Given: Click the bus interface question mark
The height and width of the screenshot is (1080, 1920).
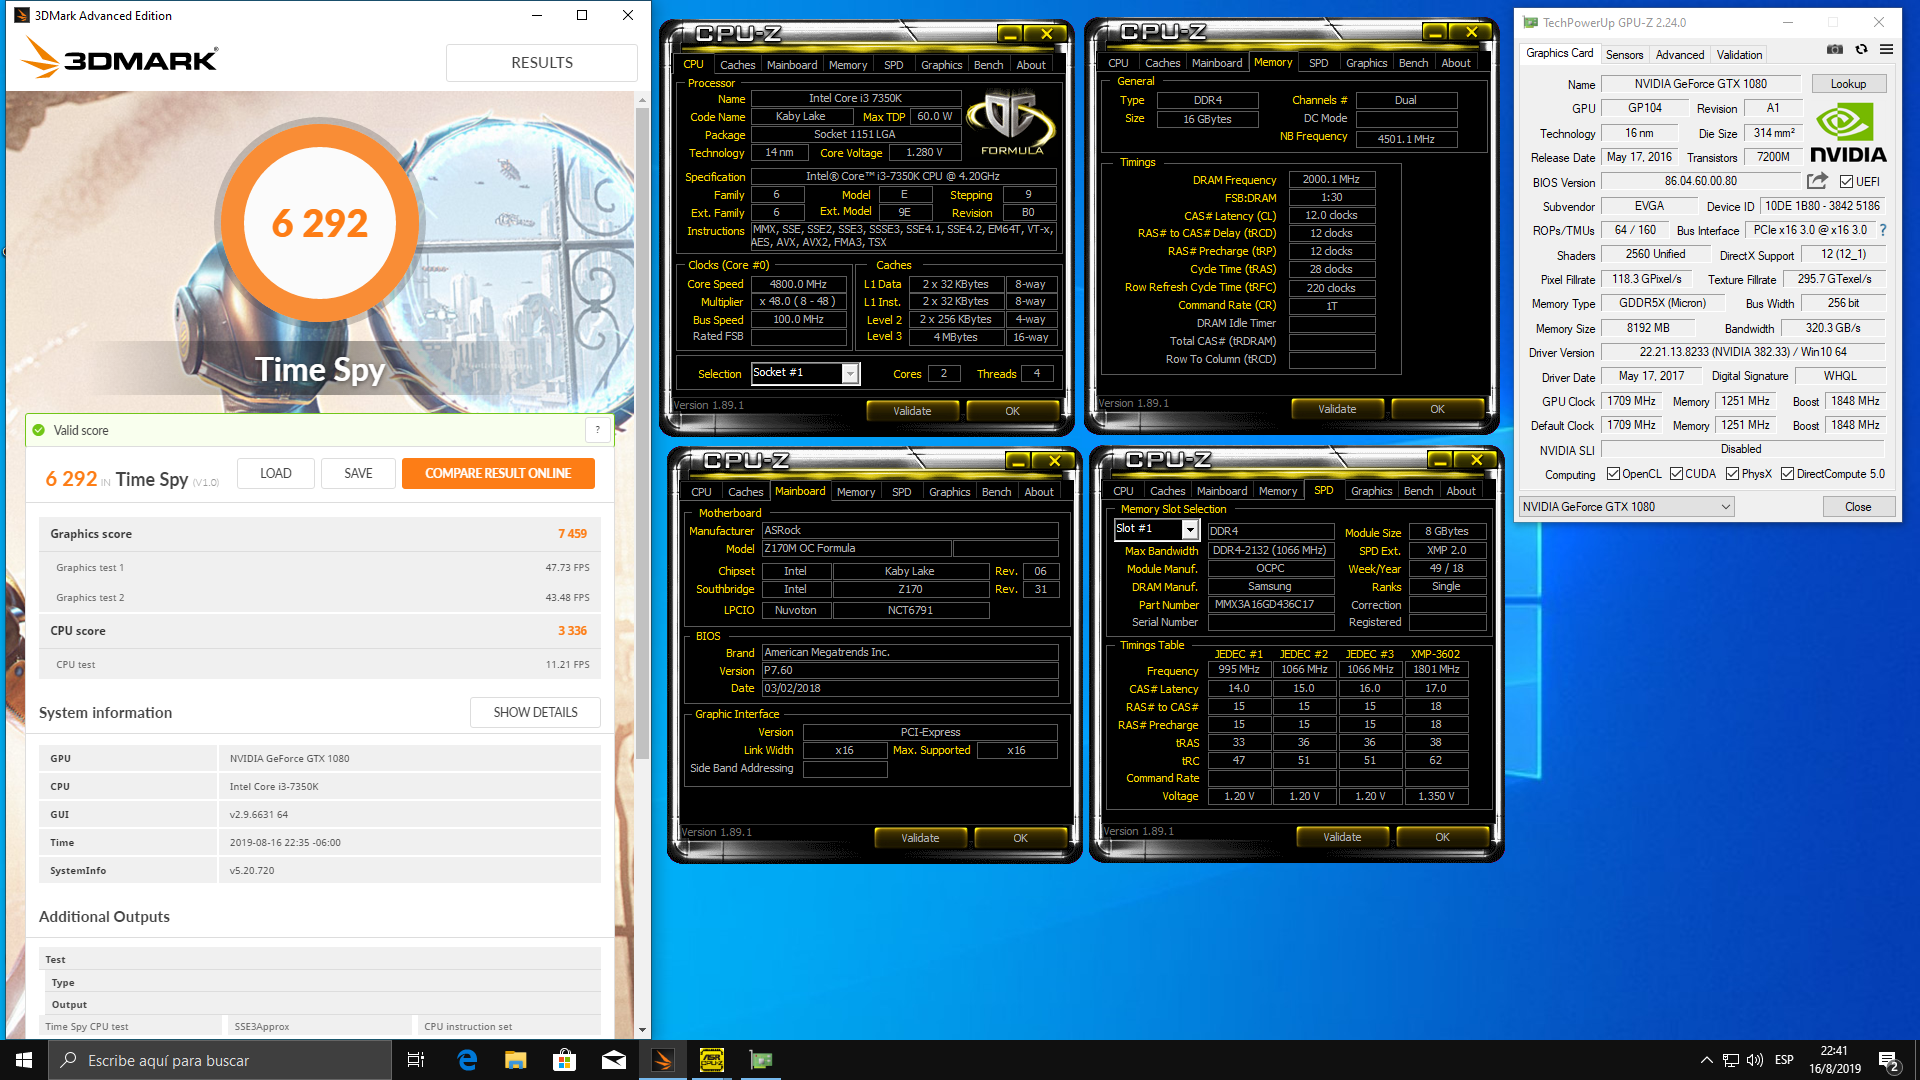Looking at the screenshot, I should pyautogui.click(x=1883, y=230).
